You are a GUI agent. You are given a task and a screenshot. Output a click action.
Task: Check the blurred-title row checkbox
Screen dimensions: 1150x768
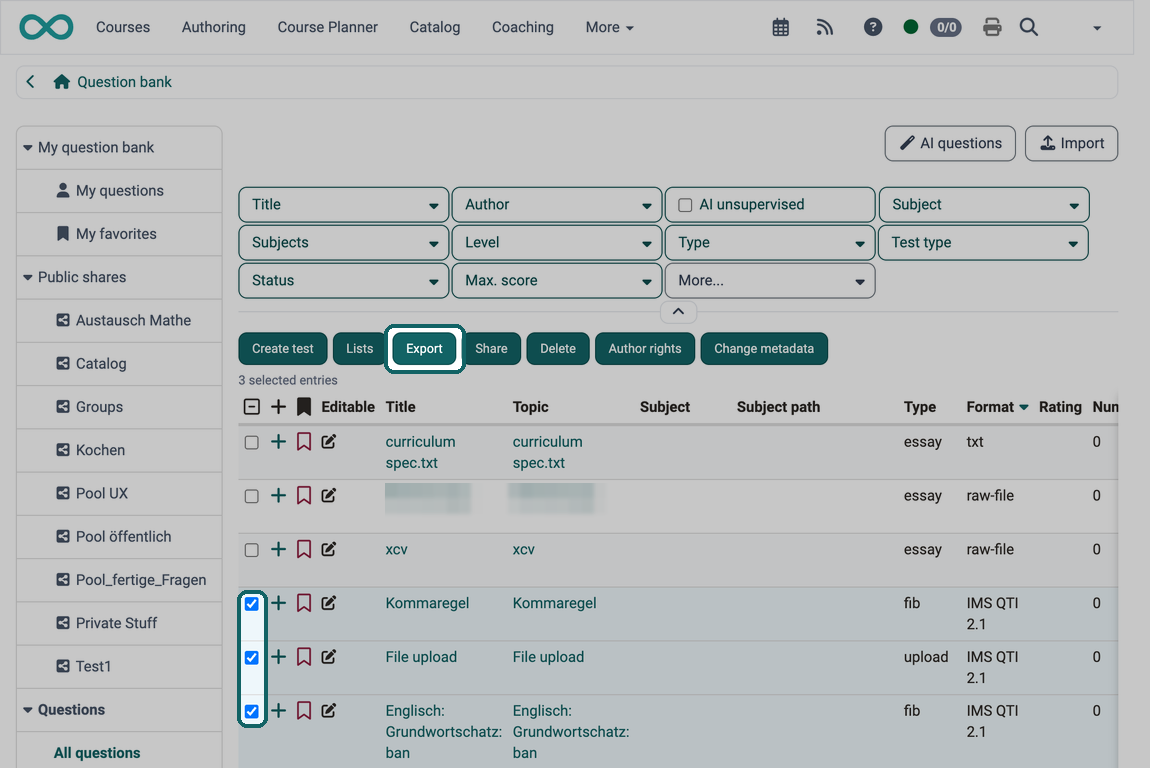[x=252, y=496]
